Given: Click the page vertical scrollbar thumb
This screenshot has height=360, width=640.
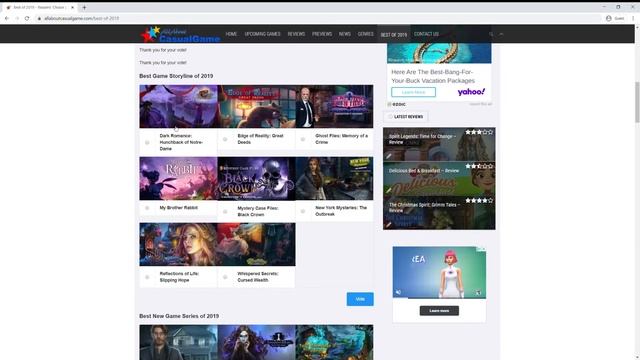Looking at the screenshot, I should [637, 102].
